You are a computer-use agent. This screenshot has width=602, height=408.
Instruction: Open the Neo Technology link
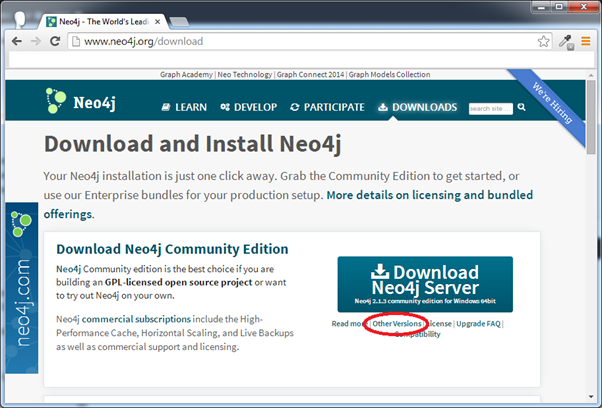245,74
